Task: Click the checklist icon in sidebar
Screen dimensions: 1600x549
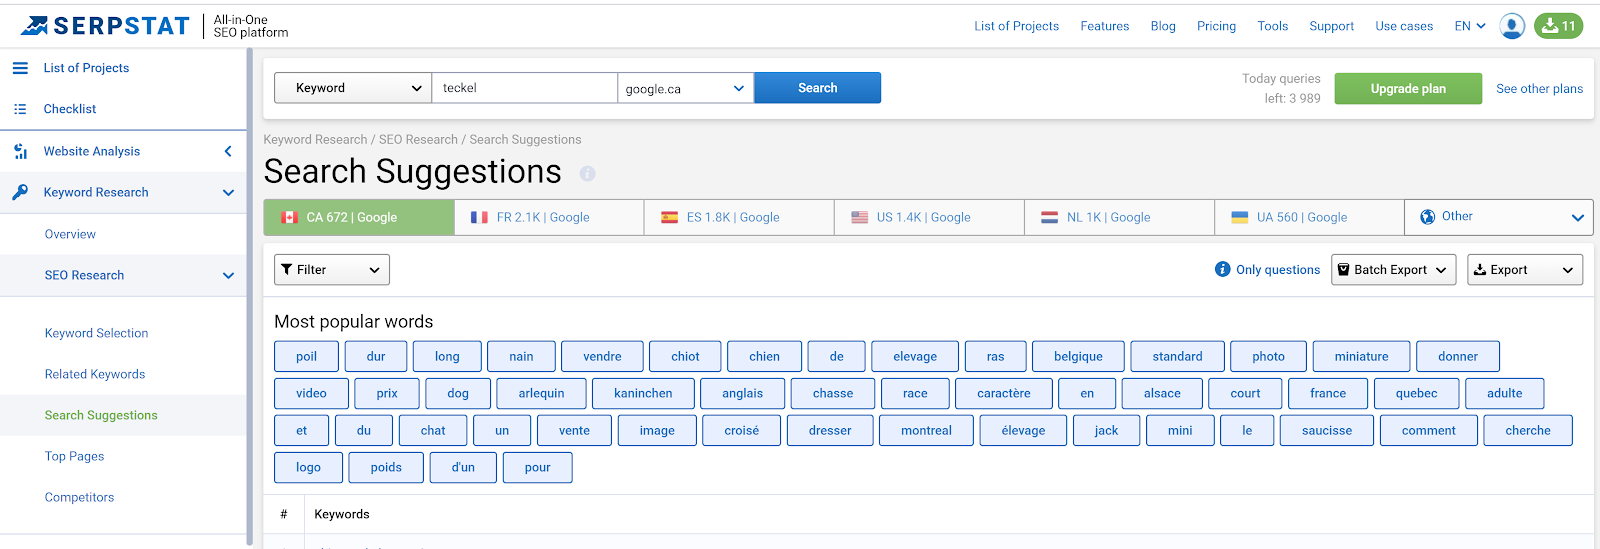Action: click(20, 109)
